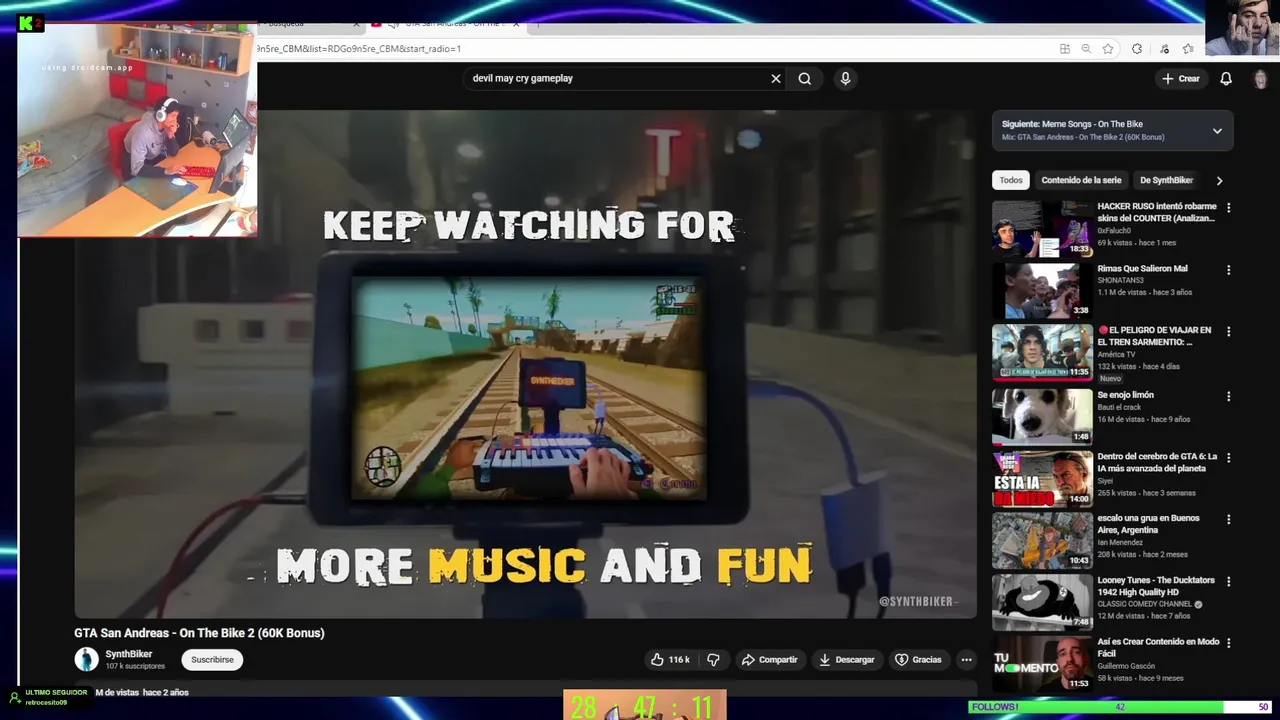Screen dimensions: 1280x720
Task: Open browser extensions puzzle icon
Action: pyautogui.click(x=1137, y=48)
